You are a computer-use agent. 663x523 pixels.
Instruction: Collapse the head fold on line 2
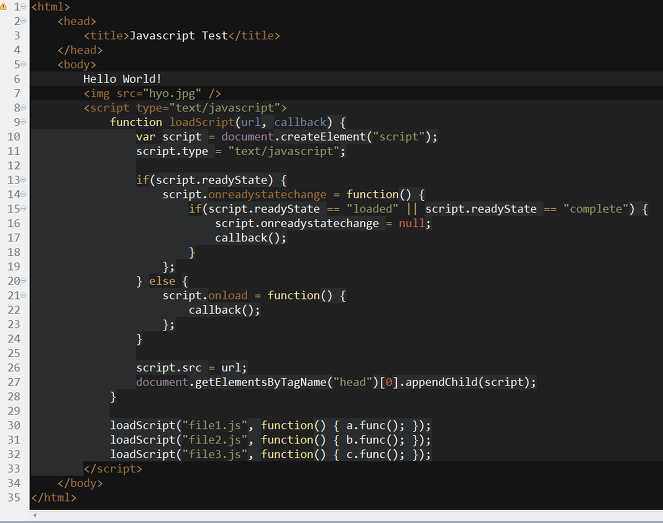point(23,21)
